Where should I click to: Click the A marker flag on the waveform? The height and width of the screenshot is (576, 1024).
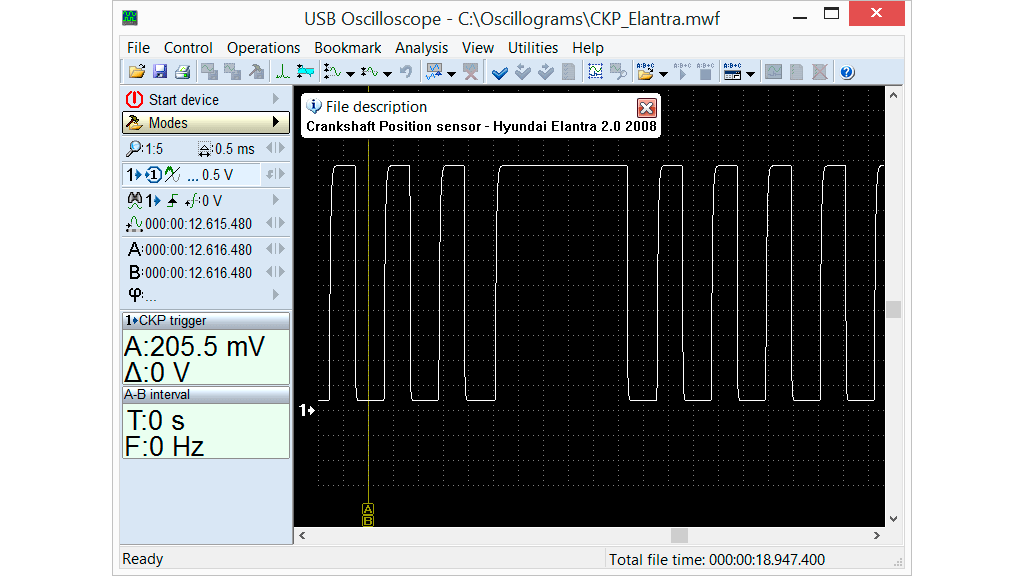pos(368,509)
